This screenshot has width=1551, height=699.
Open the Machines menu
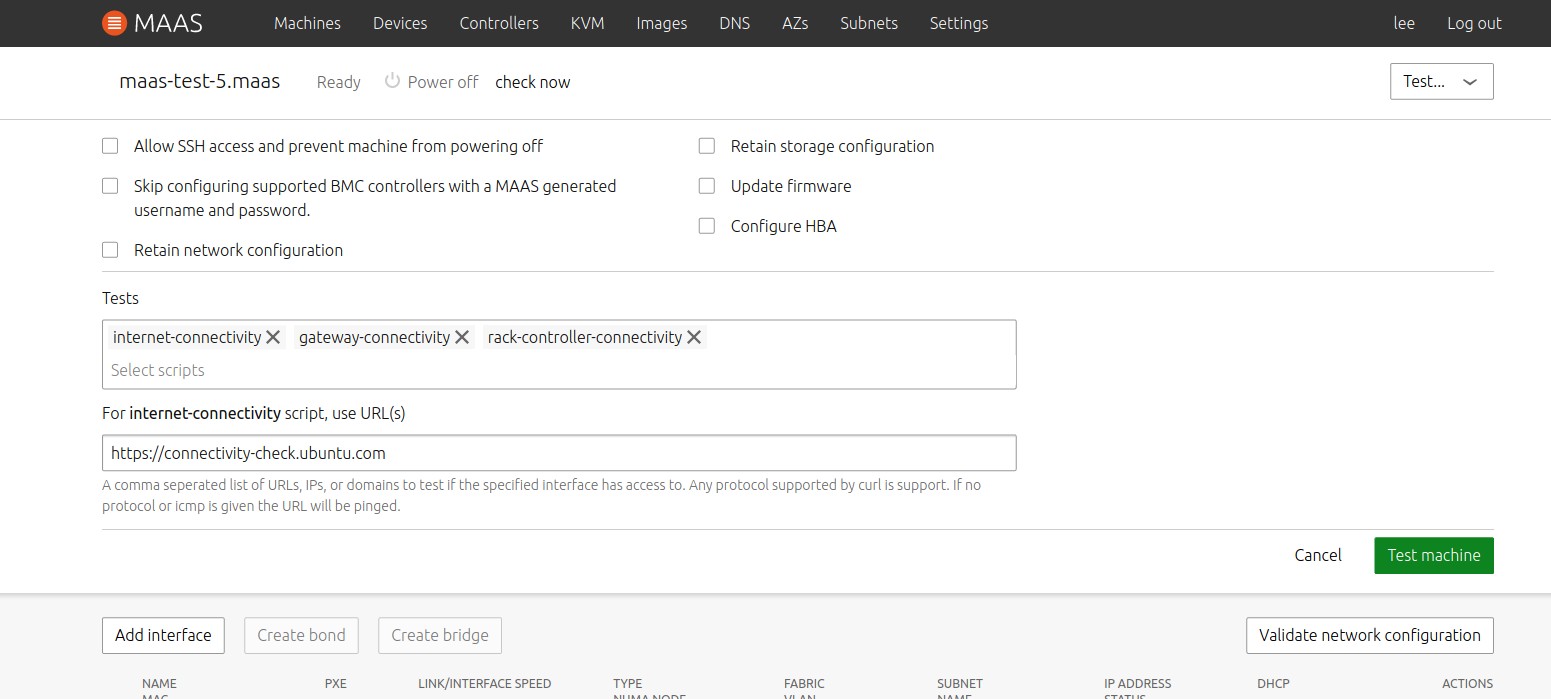(307, 23)
